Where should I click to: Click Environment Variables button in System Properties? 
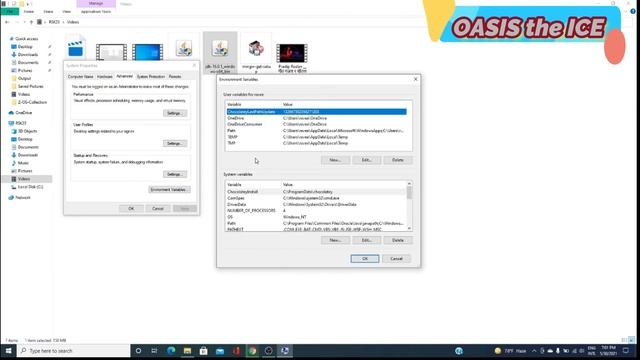(x=169, y=190)
